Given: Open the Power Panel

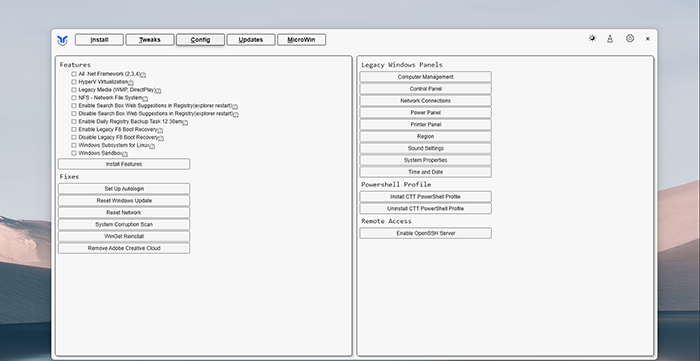Looking at the screenshot, I should click(425, 112).
